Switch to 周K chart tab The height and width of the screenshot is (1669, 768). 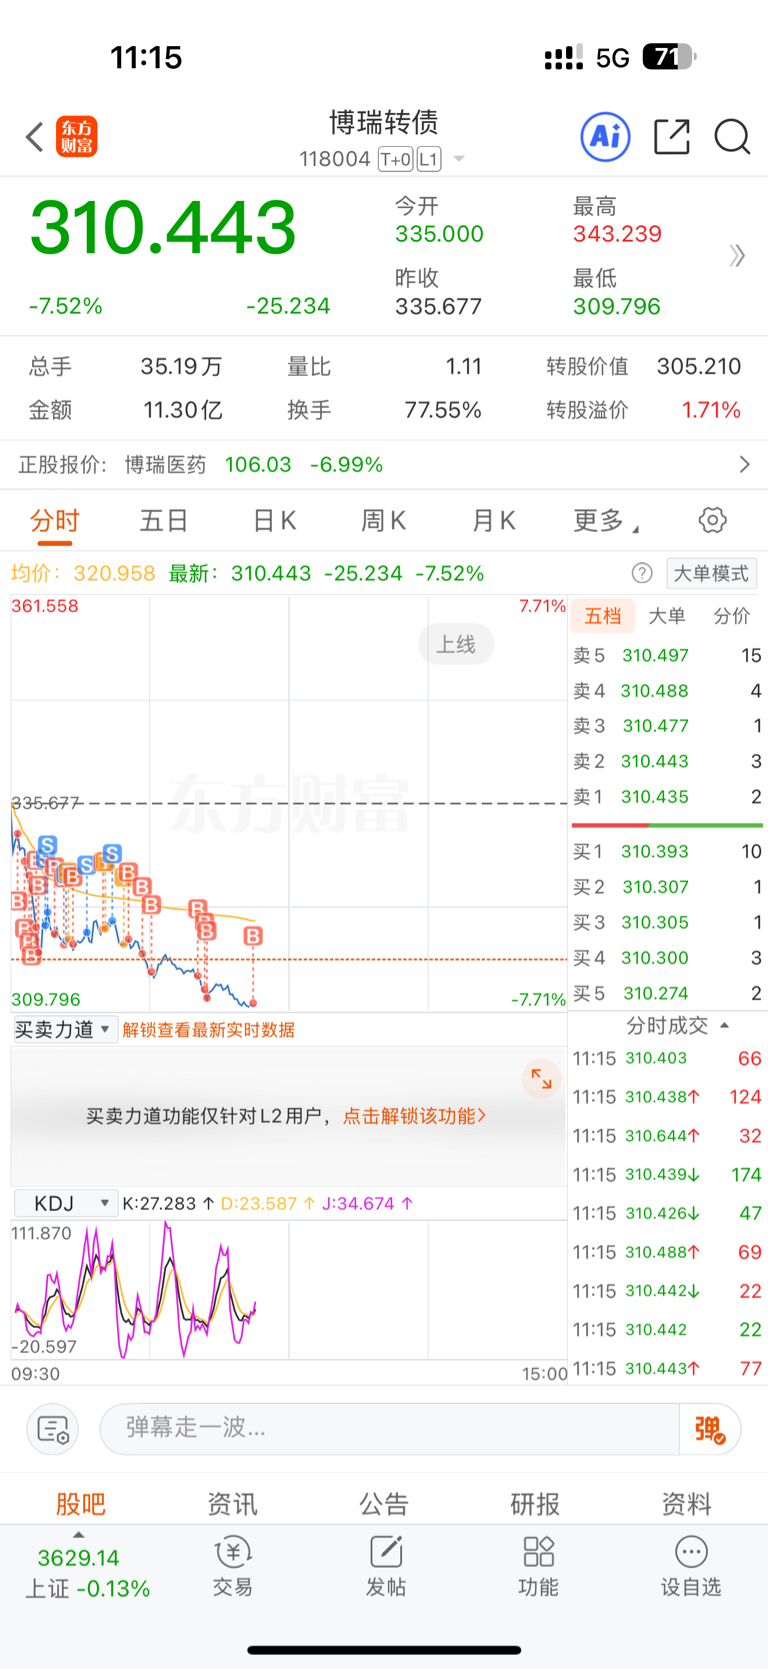[384, 521]
